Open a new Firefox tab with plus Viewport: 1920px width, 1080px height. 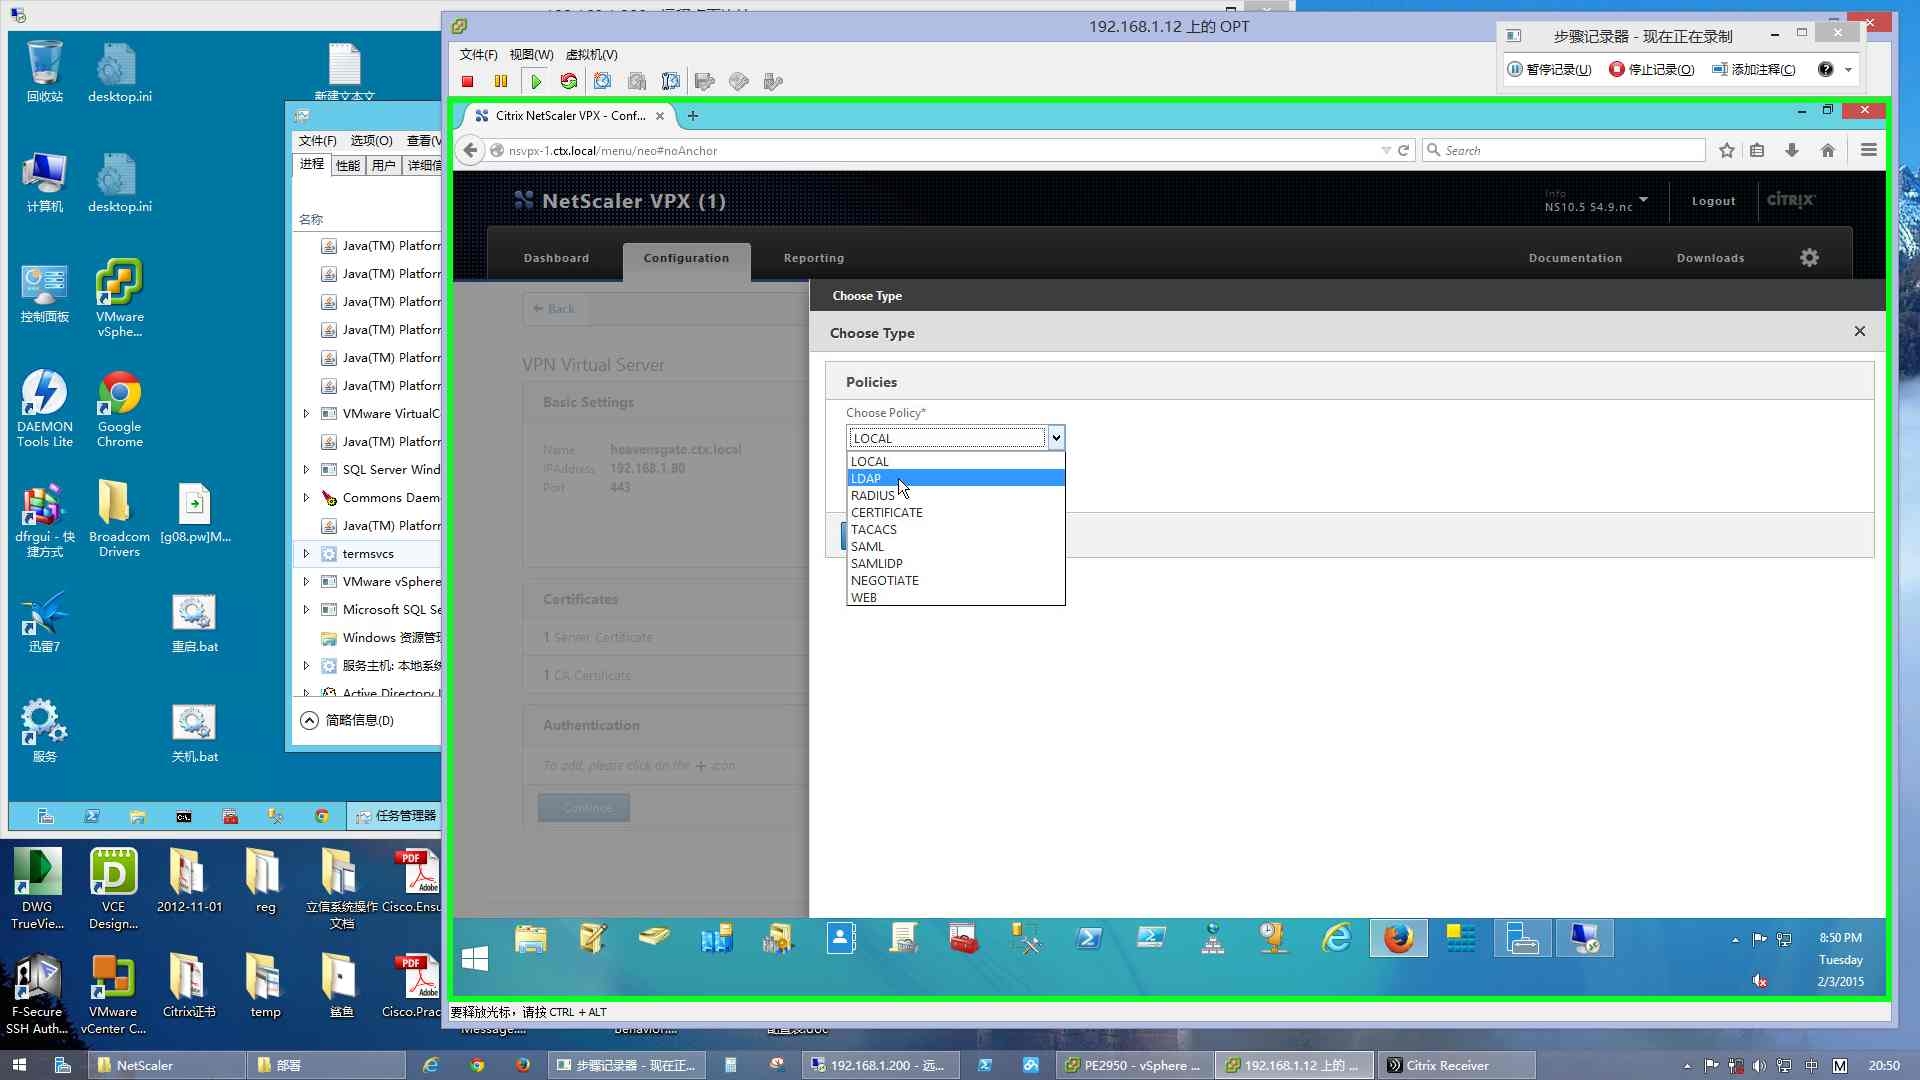tap(693, 116)
